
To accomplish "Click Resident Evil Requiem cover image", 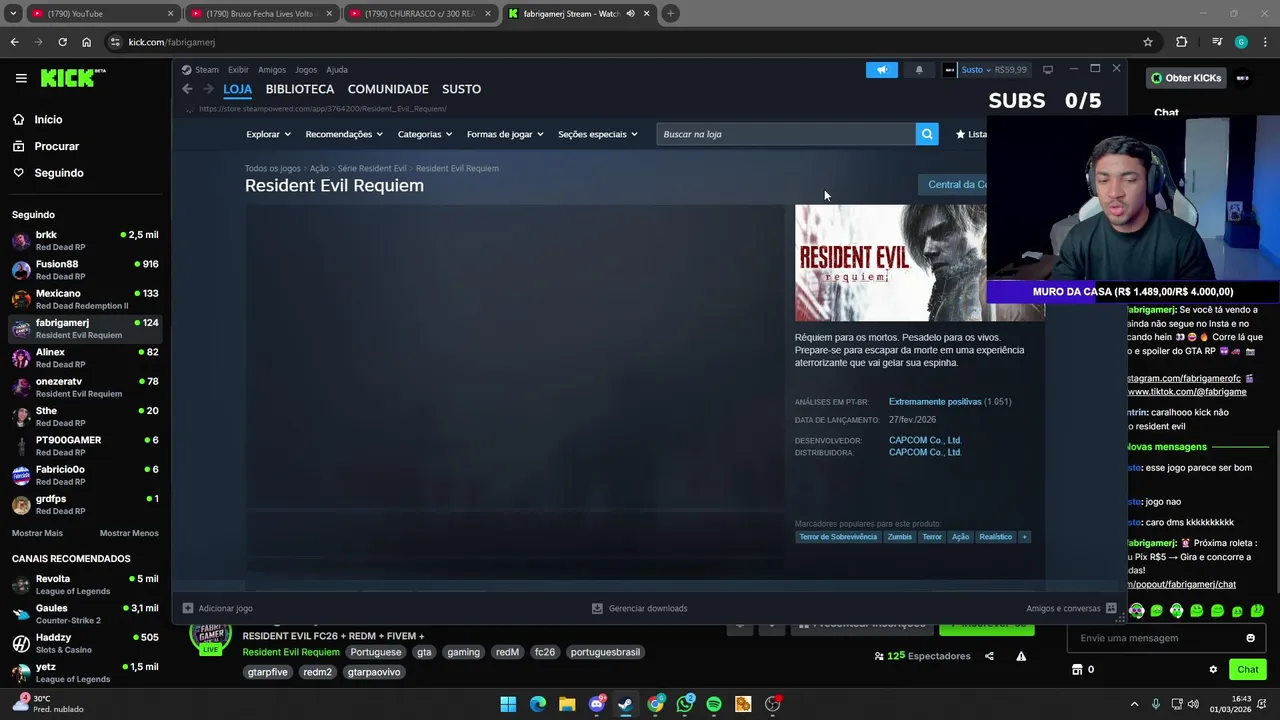I will click(890, 263).
